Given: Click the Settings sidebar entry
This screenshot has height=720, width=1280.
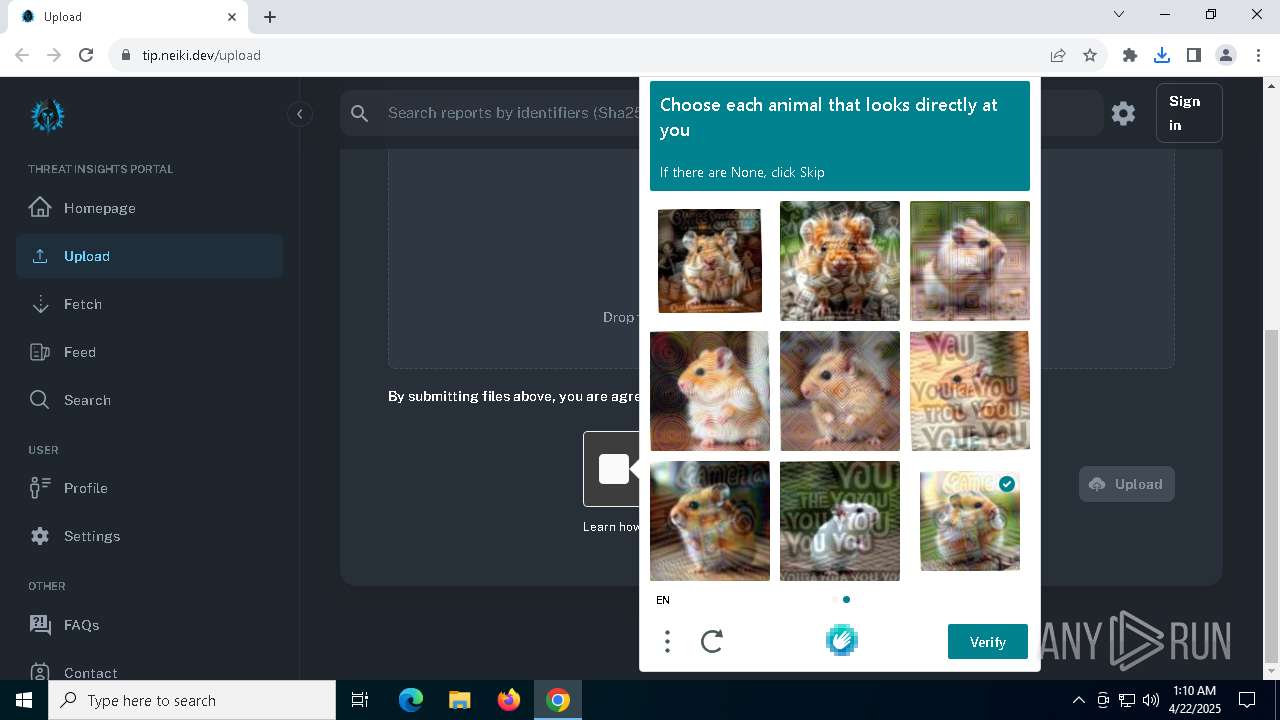Looking at the screenshot, I should 150,536.
